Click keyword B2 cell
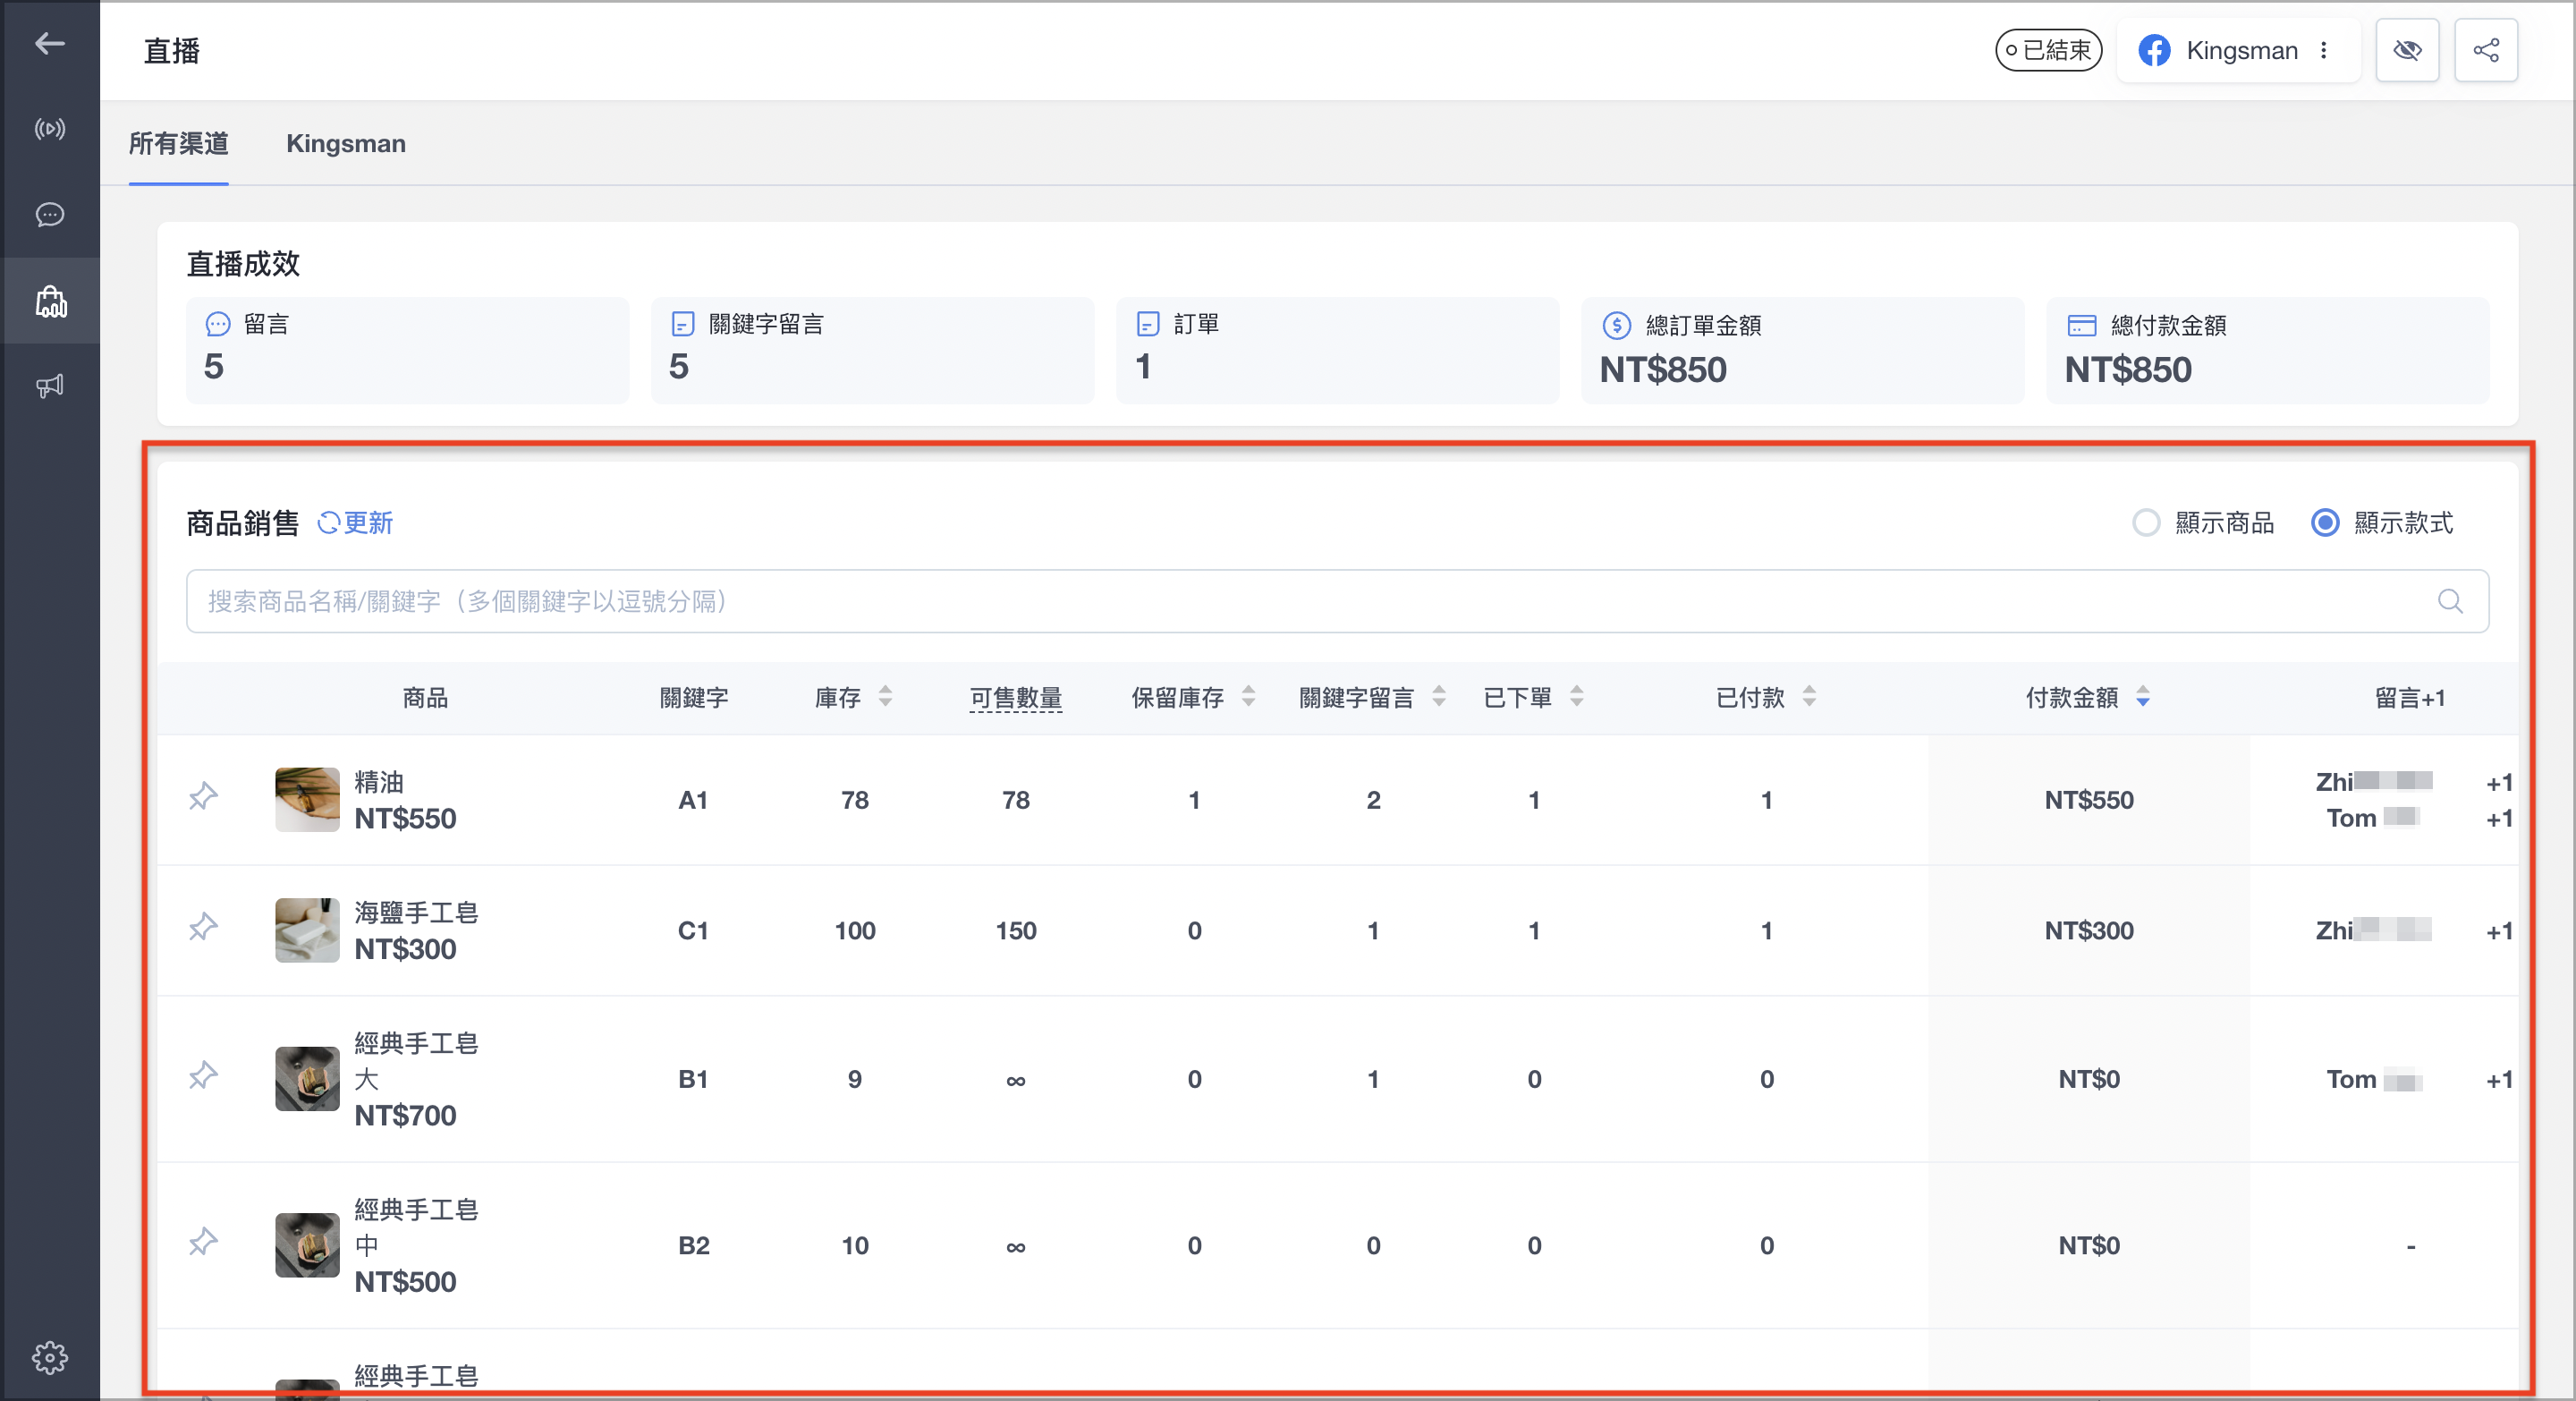Viewport: 2576px width, 1401px height. [694, 1245]
